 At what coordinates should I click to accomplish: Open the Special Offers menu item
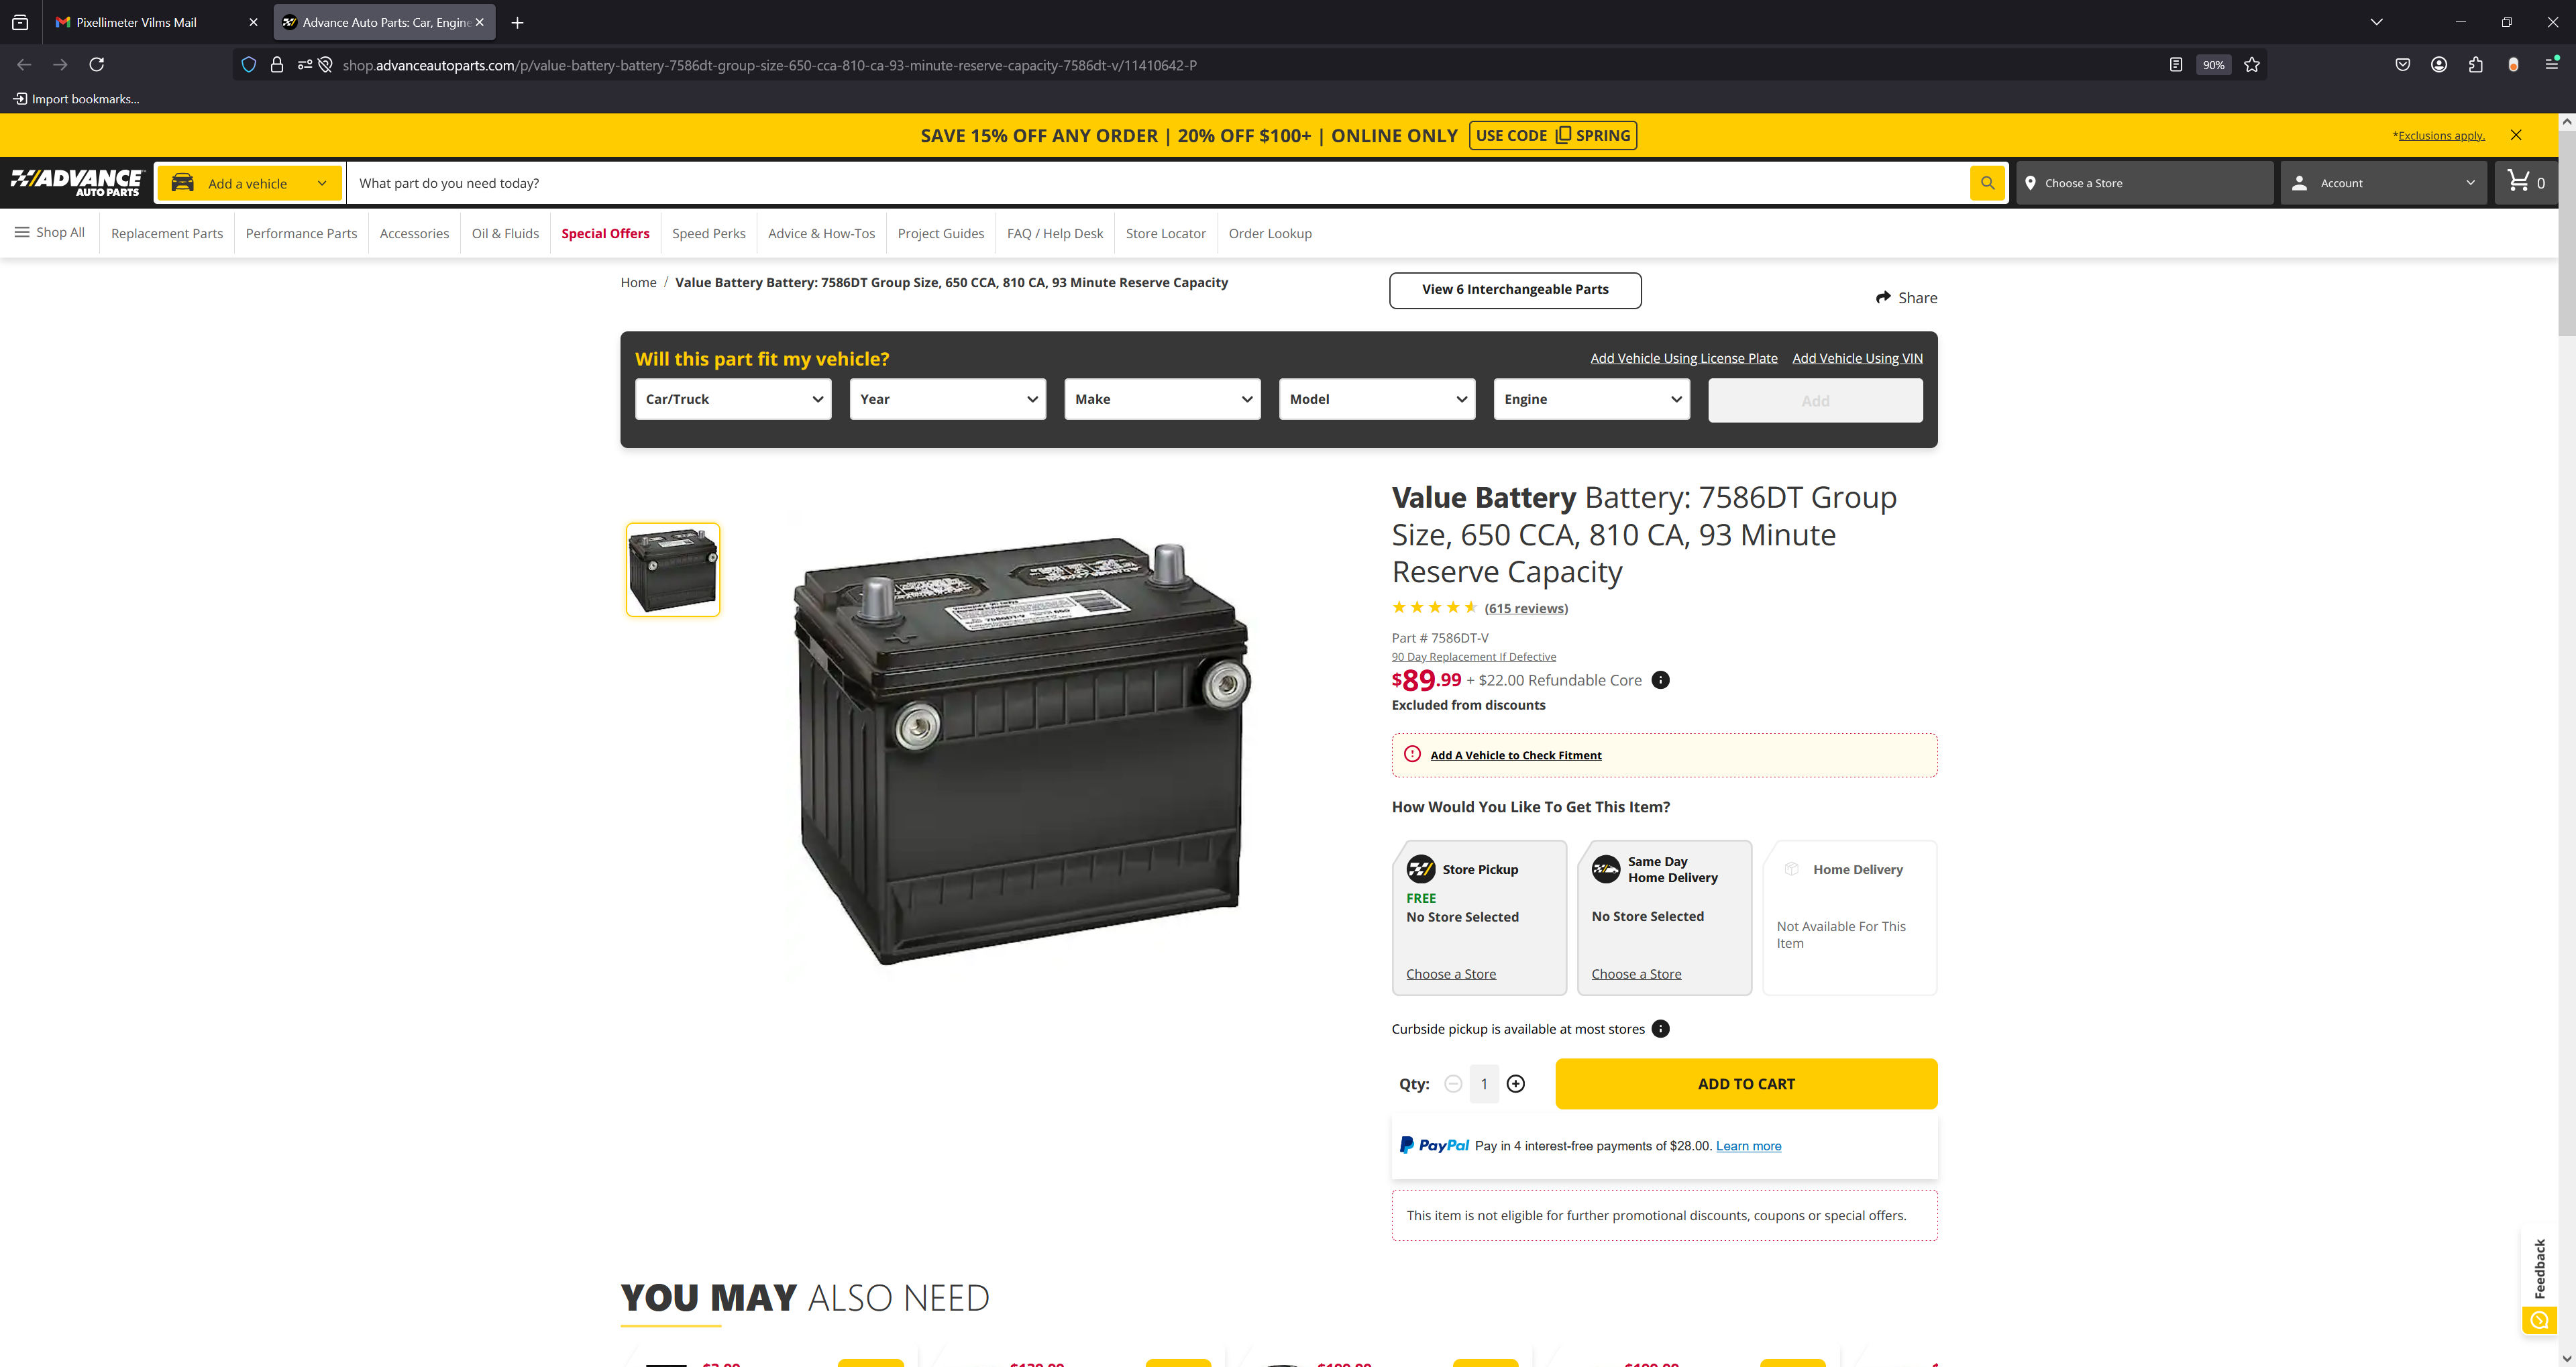pos(605,233)
